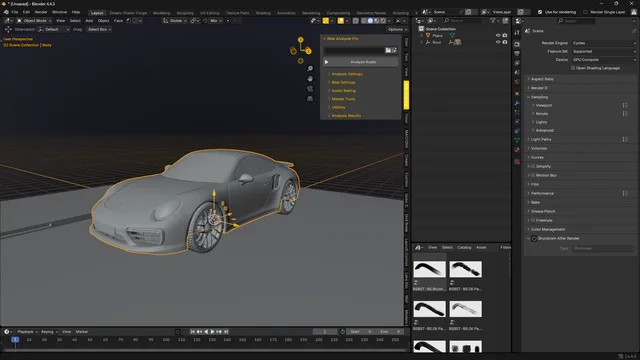Image resolution: width=640 pixels, height=360 pixels.
Task: Enable the Render Single Layer checkbox
Action: [x=586, y=12]
